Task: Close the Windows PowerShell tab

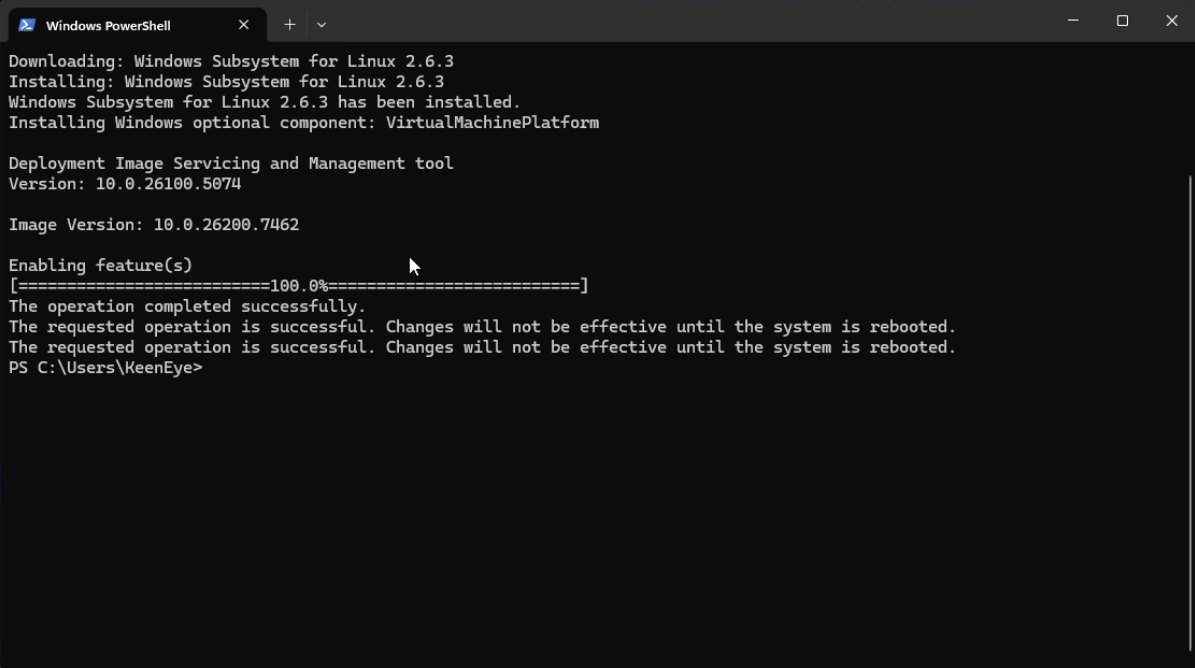Action: [x=243, y=25]
